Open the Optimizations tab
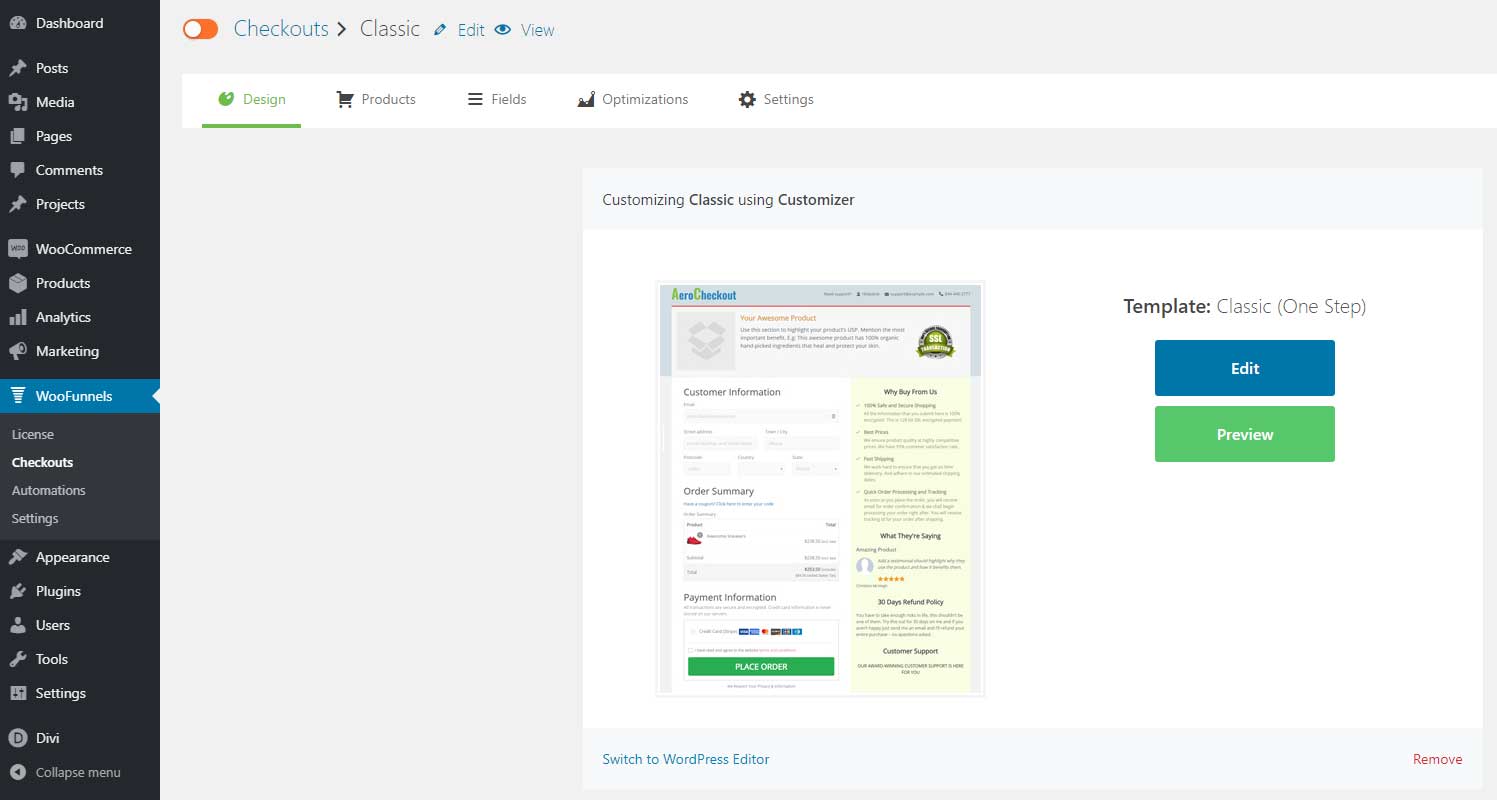 click(x=632, y=99)
